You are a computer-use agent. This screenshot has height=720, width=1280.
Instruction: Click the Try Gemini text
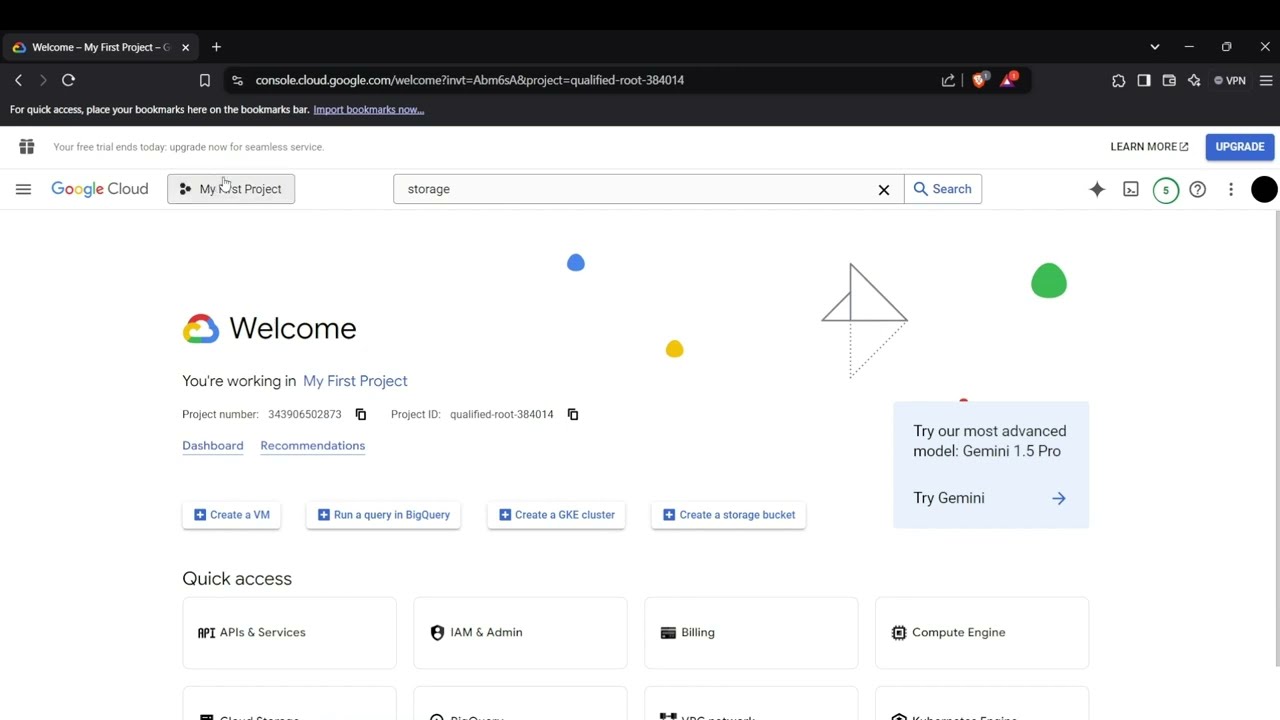[x=949, y=498]
